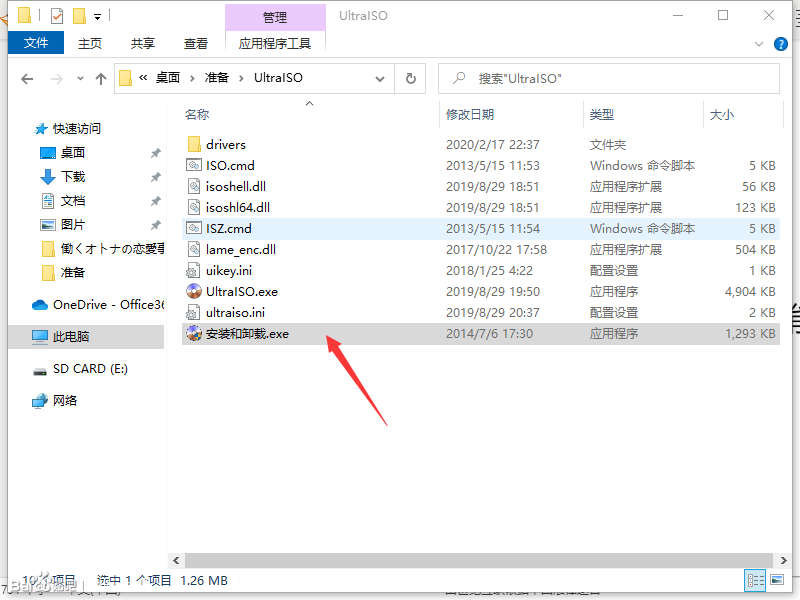Navigate to 桌面 in breadcrumb
This screenshot has height=600, width=800.
coord(168,78)
